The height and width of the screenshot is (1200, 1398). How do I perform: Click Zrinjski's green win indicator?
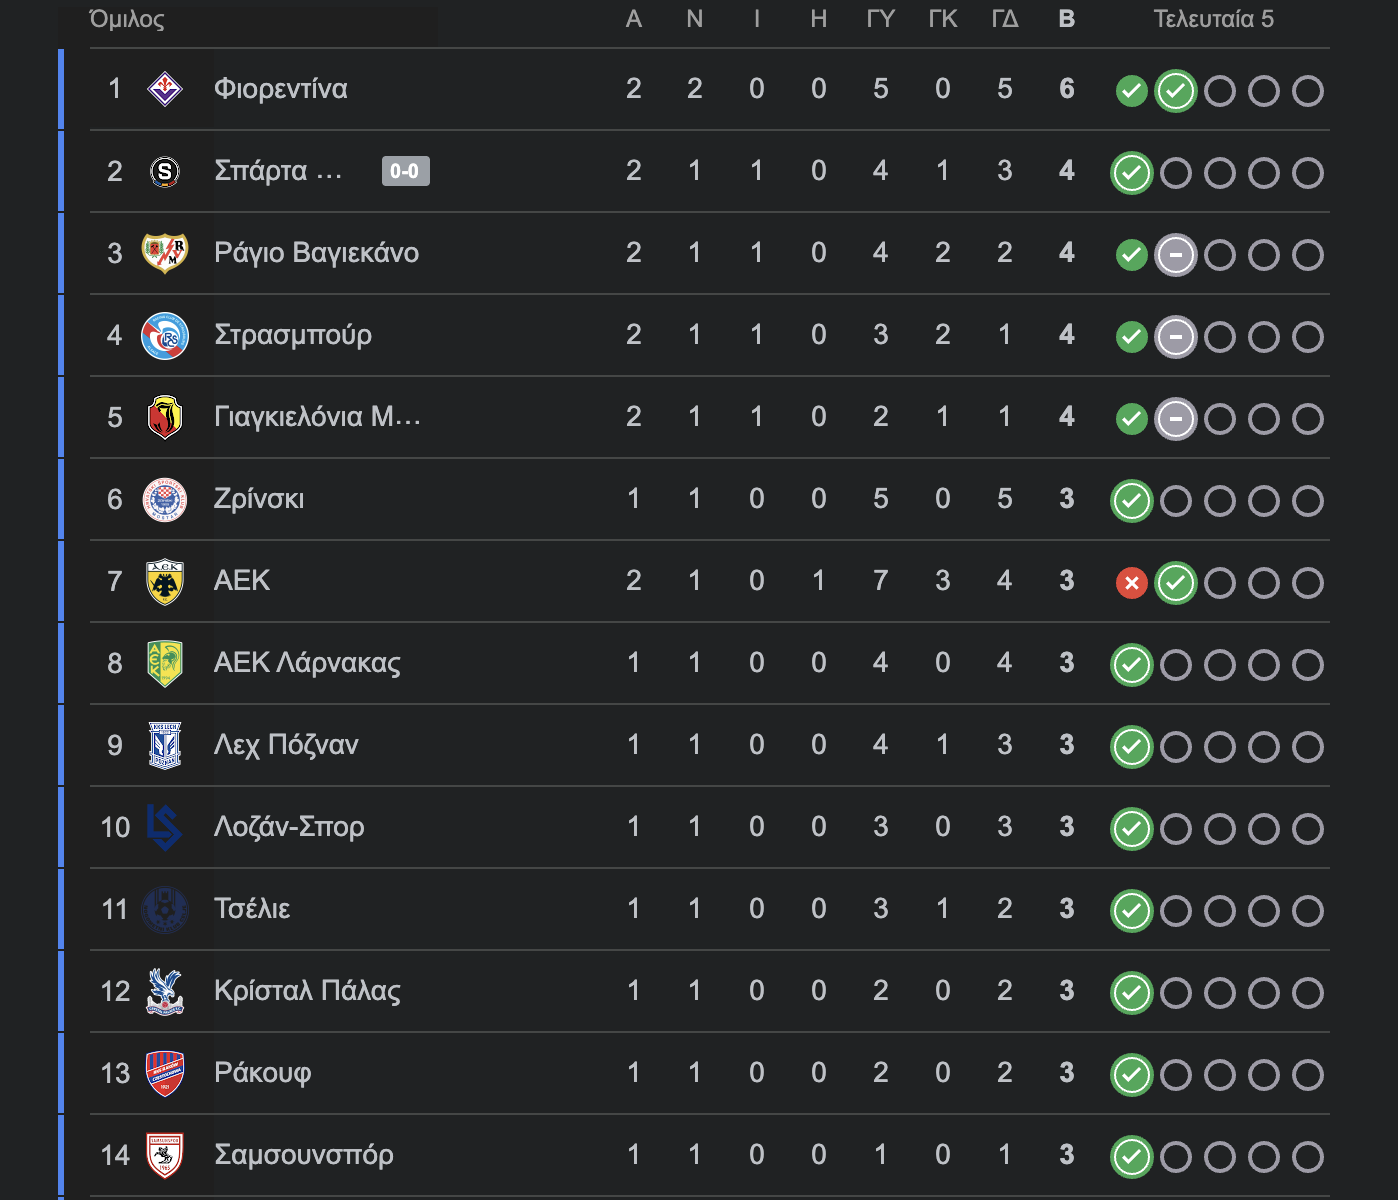pos(1131,501)
